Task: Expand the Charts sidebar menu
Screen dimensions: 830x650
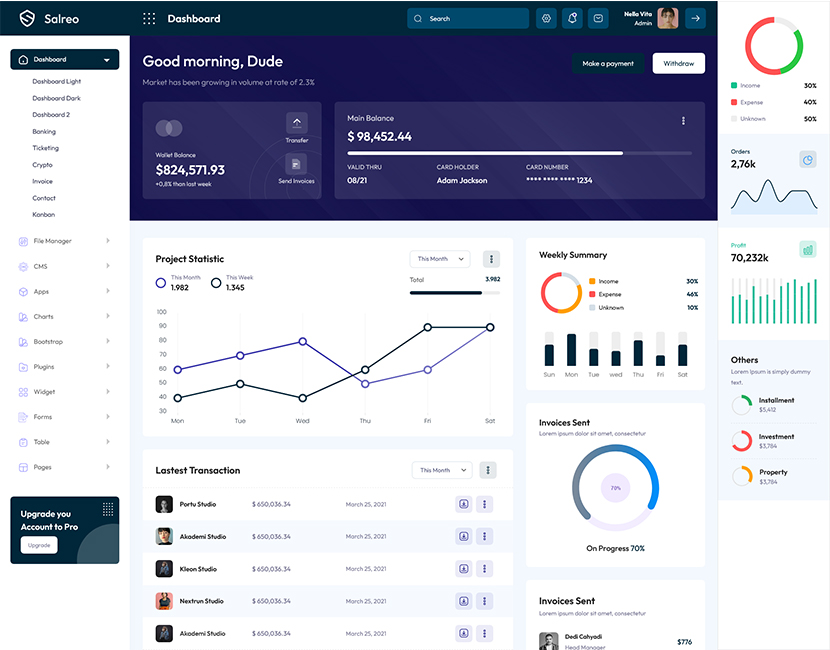Action: (x=64, y=317)
